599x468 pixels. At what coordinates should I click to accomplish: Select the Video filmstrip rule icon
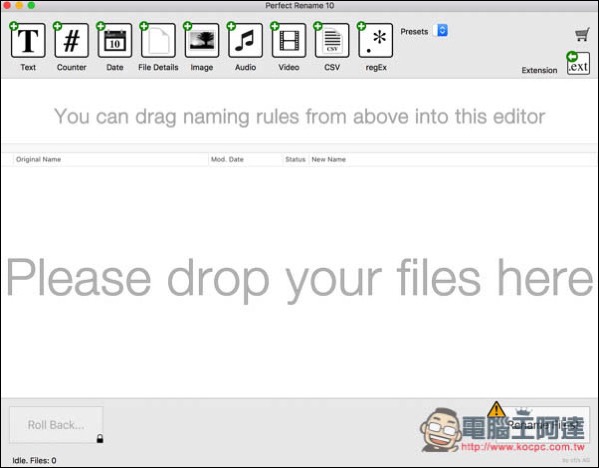click(x=289, y=40)
